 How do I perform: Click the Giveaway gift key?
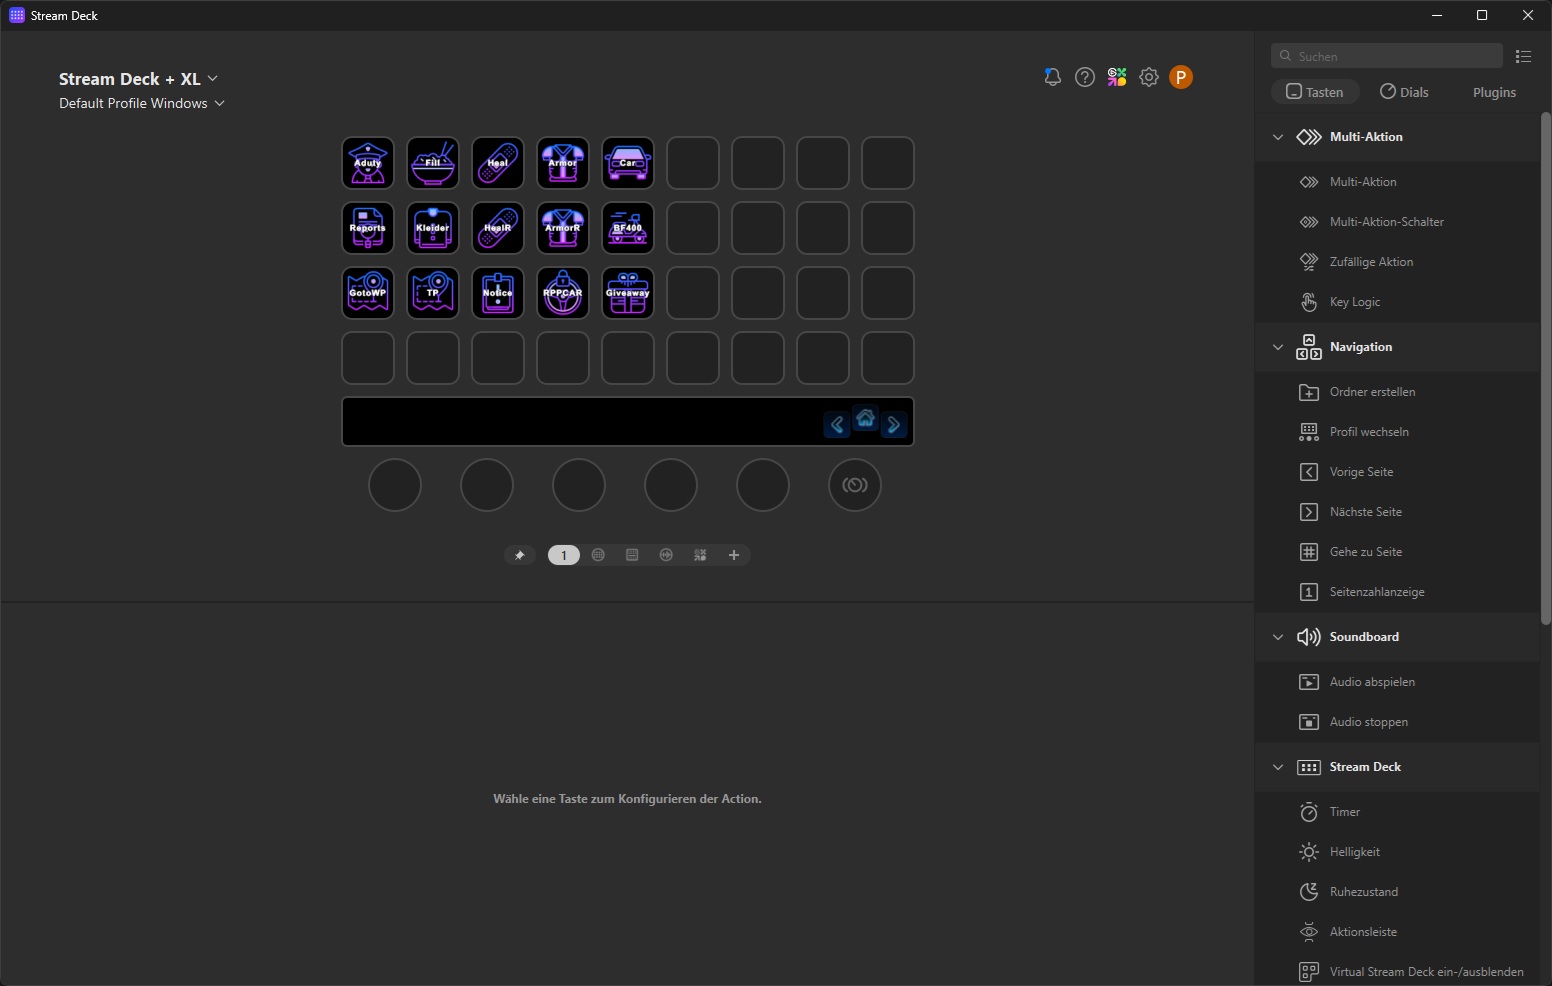click(628, 293)
